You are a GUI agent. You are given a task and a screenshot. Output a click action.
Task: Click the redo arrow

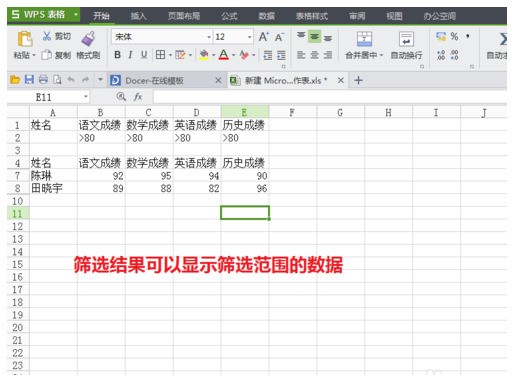tap(85, 80)
